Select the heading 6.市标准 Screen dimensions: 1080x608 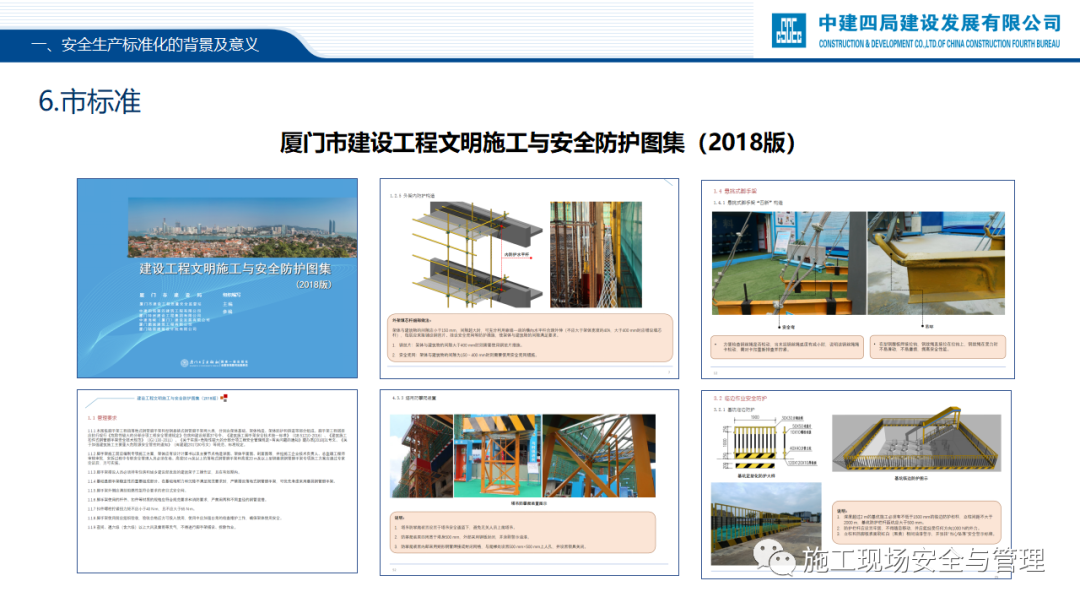pos(90,101)
